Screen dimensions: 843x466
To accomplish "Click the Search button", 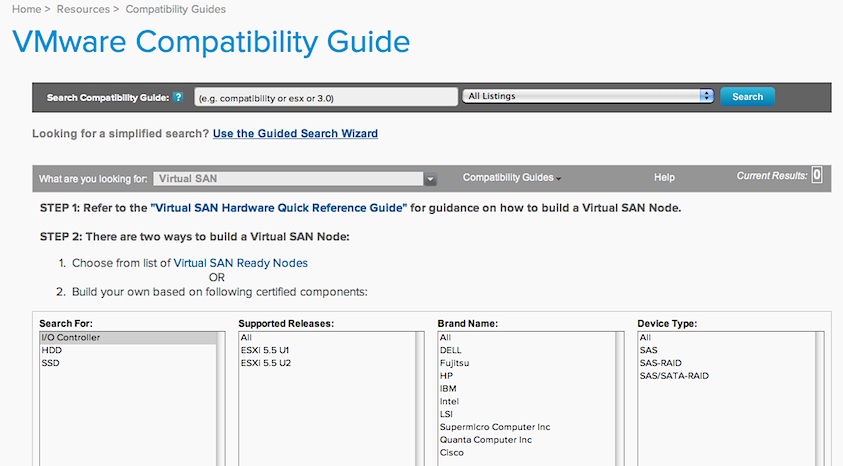I will (x=747, y=97).
